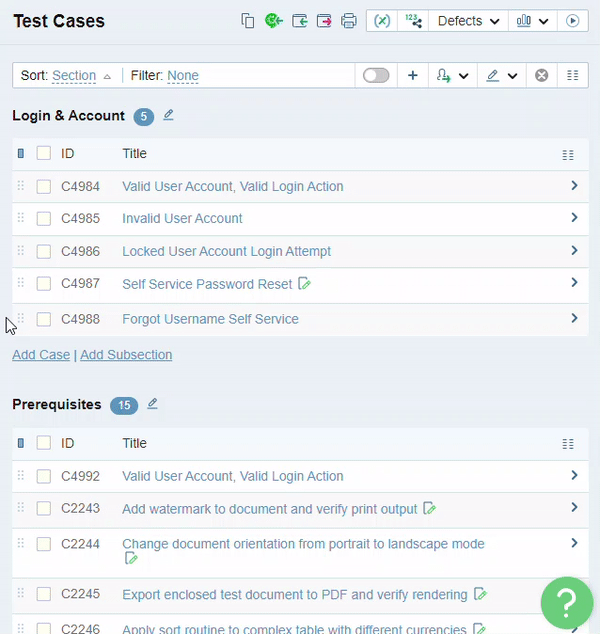Open the Defects dropdown
This screenshot has width=600, height=634.
pos(468,21)
